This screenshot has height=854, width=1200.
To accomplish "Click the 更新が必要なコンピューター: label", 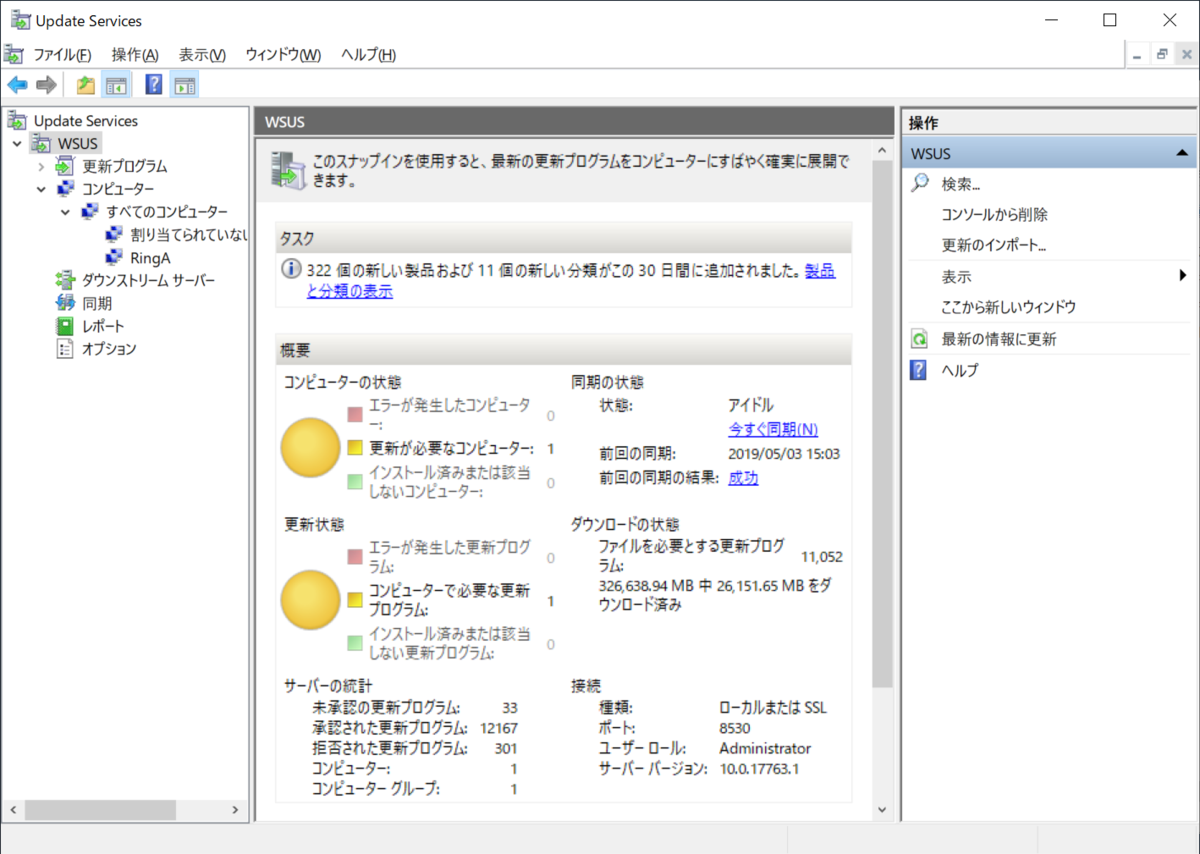I will click(451, 448).
